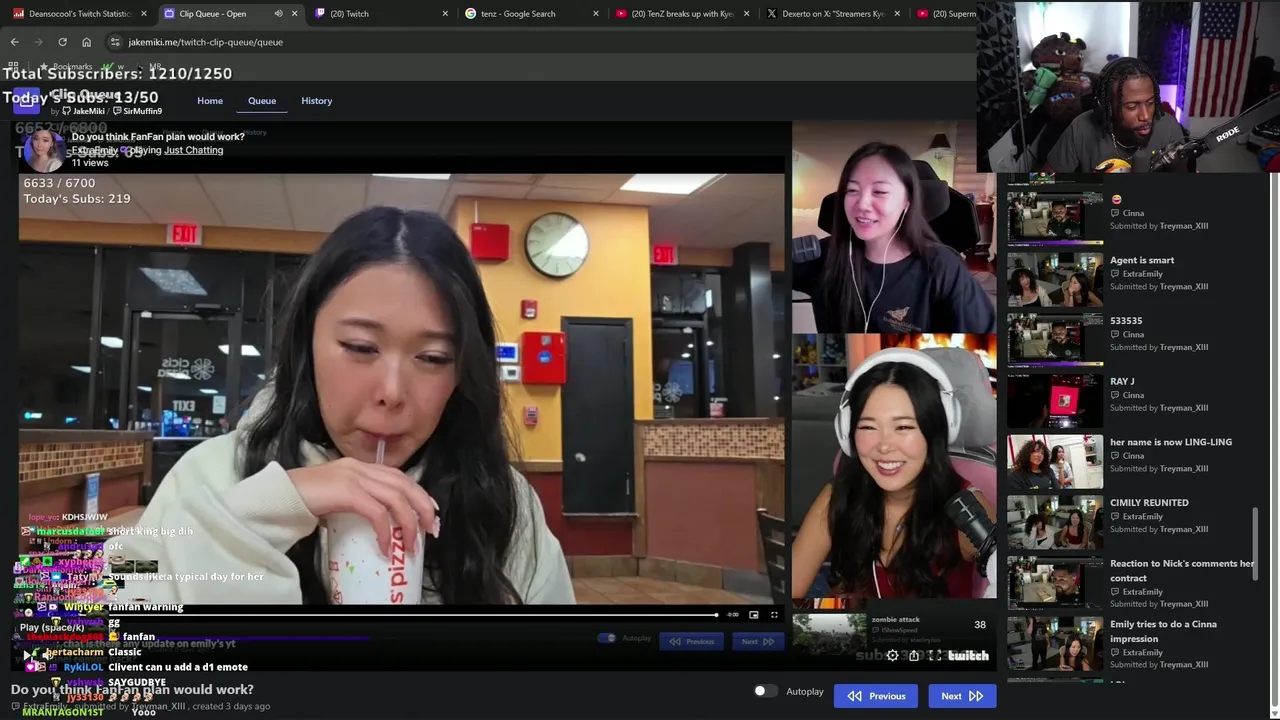Close the Dexerto on X tab
This screenshot has width=1280, height=720.
click(x=897, y=14)
